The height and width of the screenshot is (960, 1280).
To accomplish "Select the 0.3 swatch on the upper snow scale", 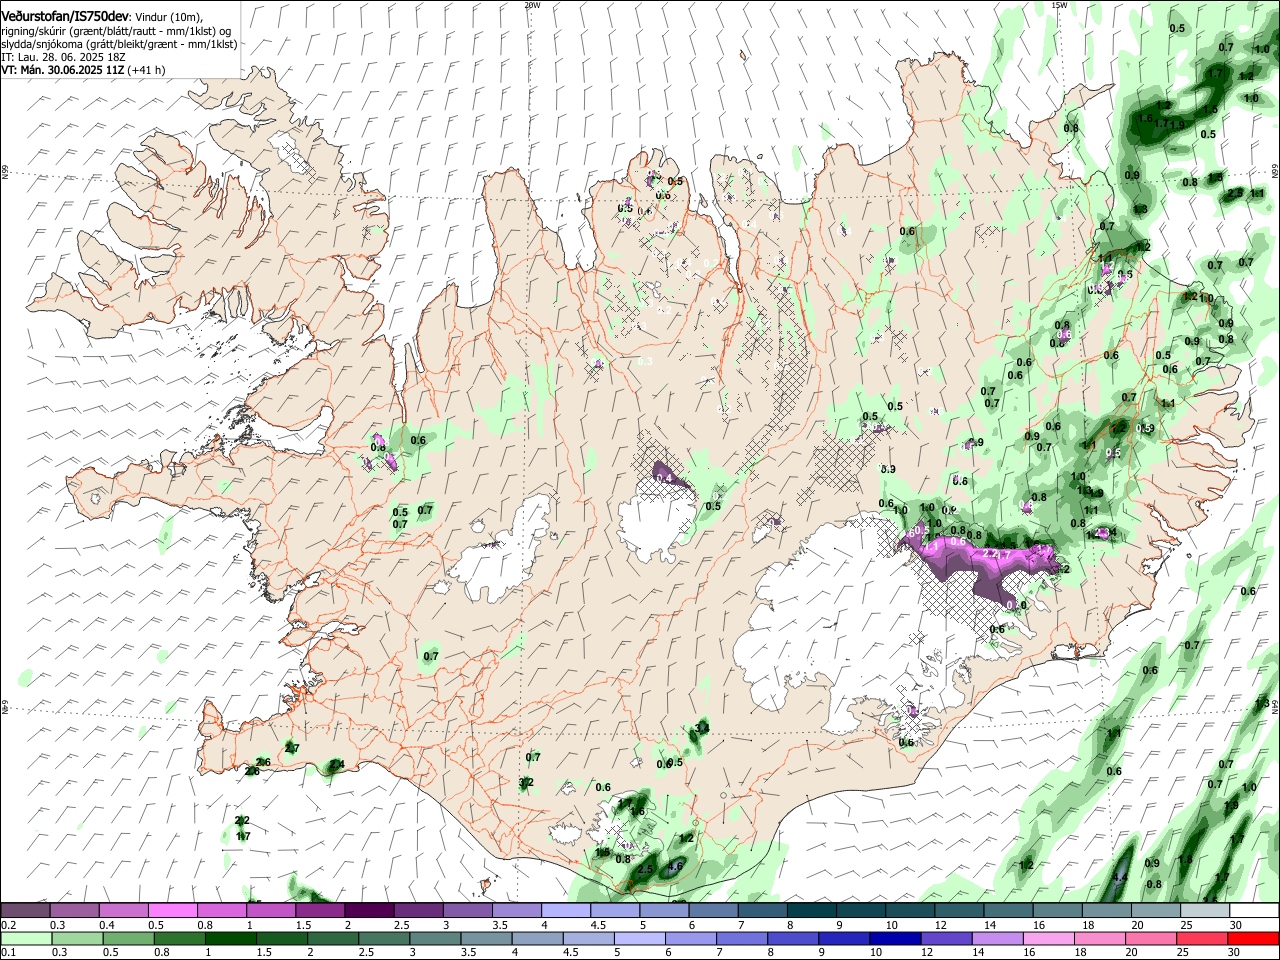I will coord(74,910).
